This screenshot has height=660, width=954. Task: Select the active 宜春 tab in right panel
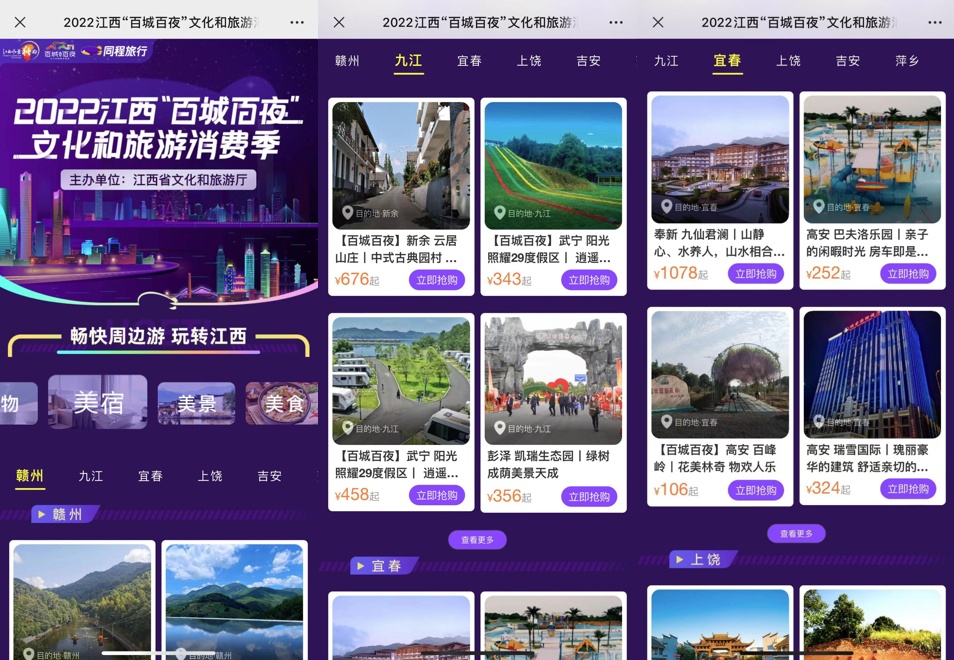pyautogui.click(x=728, y=61)
